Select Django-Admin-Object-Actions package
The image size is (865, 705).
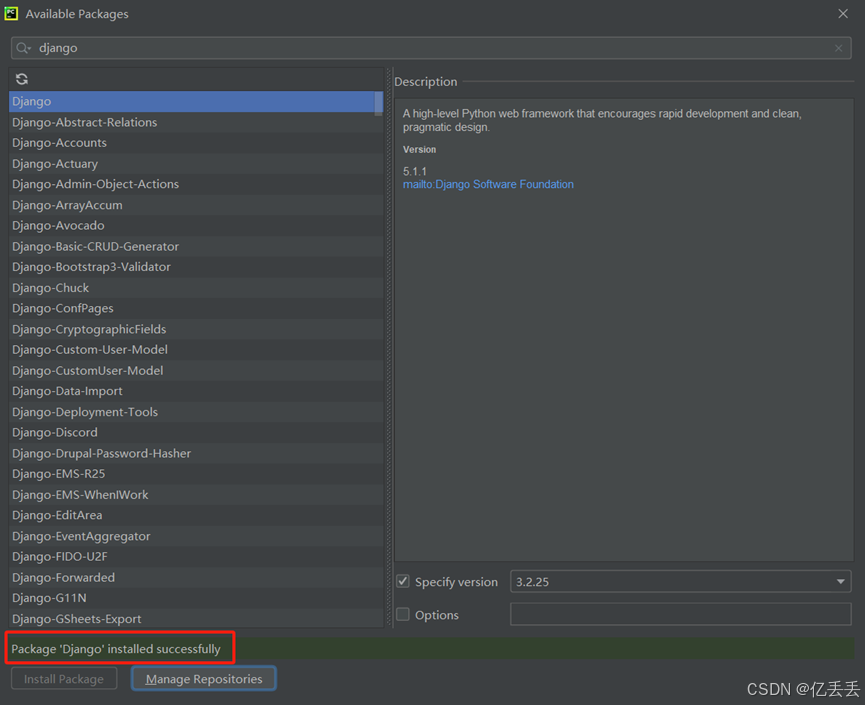[x=196, y=184]
